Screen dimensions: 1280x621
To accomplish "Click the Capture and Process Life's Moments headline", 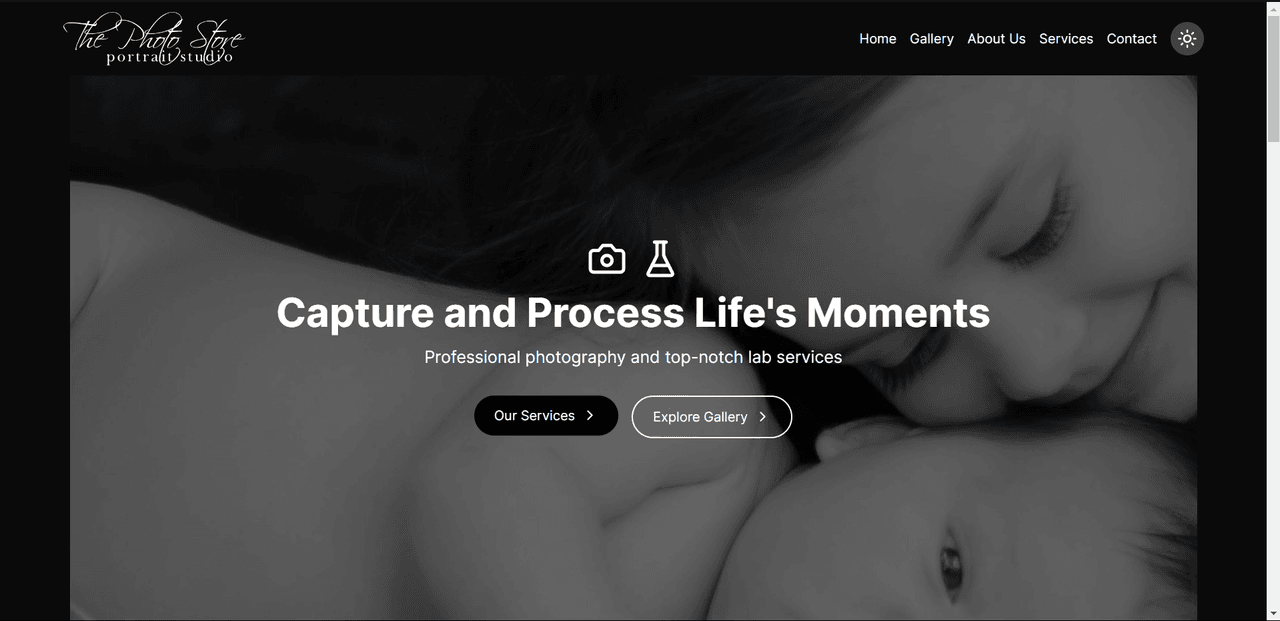I will (x=633, y=313).
